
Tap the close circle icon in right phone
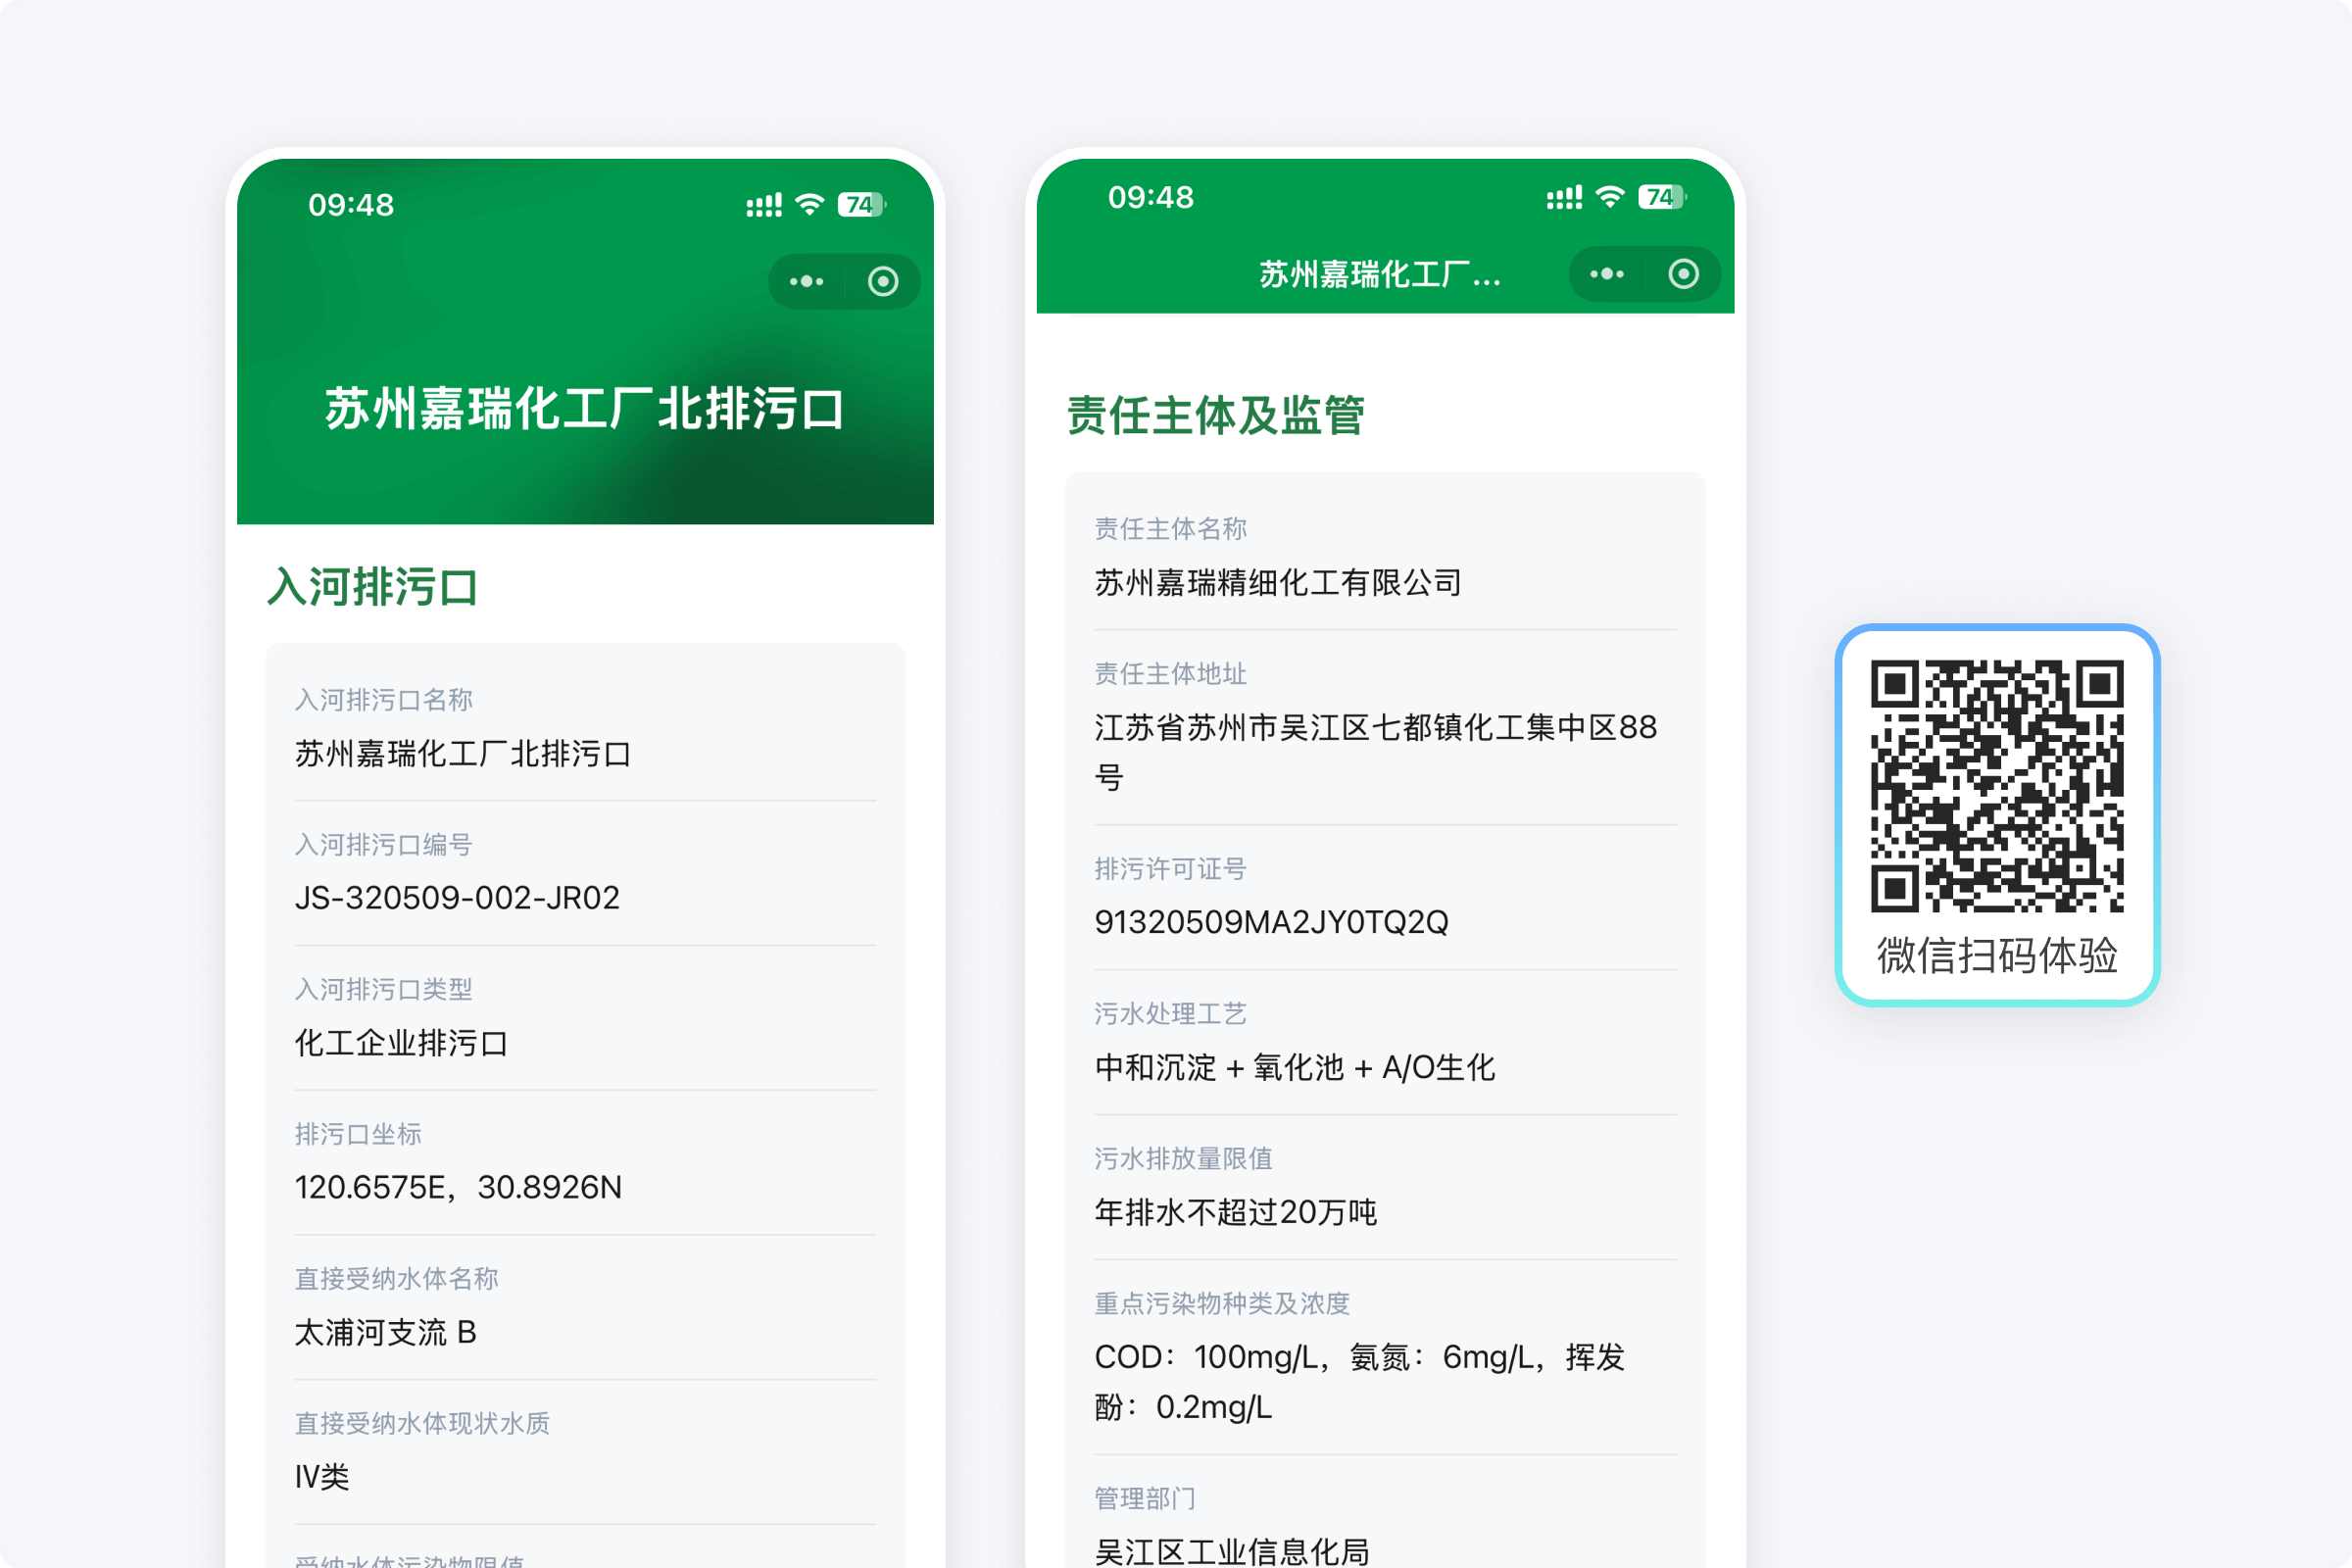[1683, 274]
